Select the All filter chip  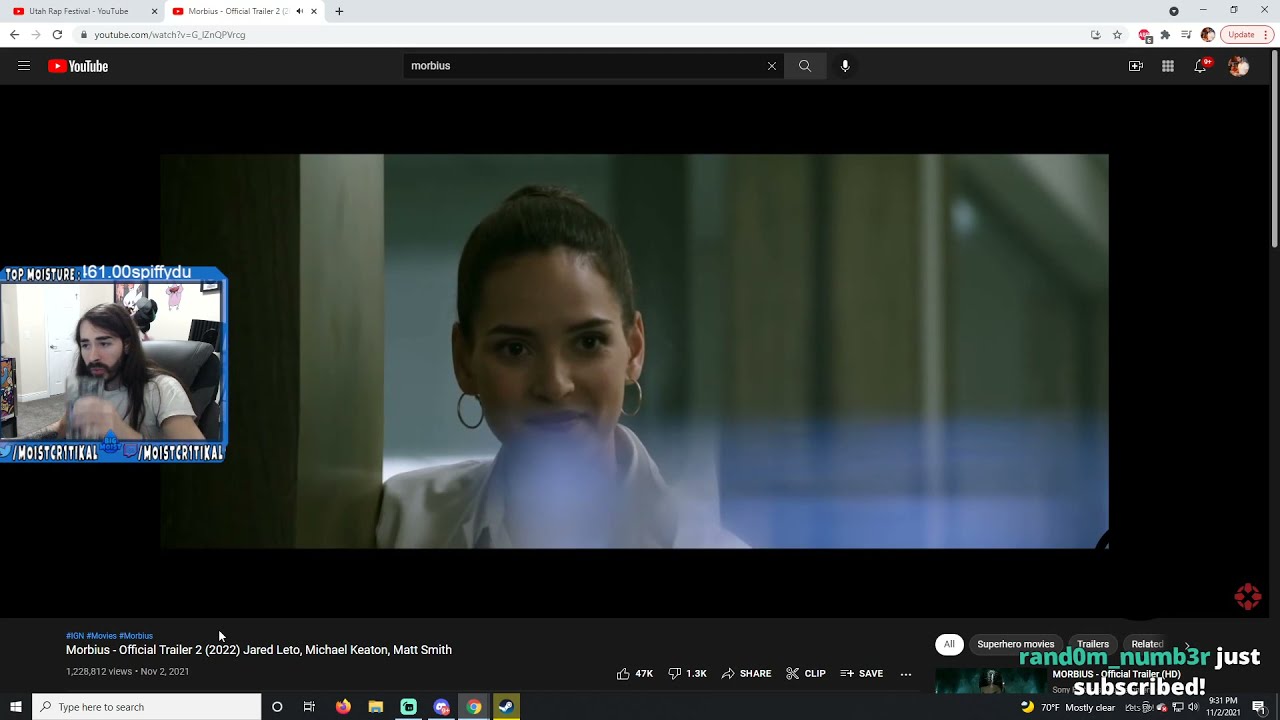pyautogui.click(x=949, y=644)
